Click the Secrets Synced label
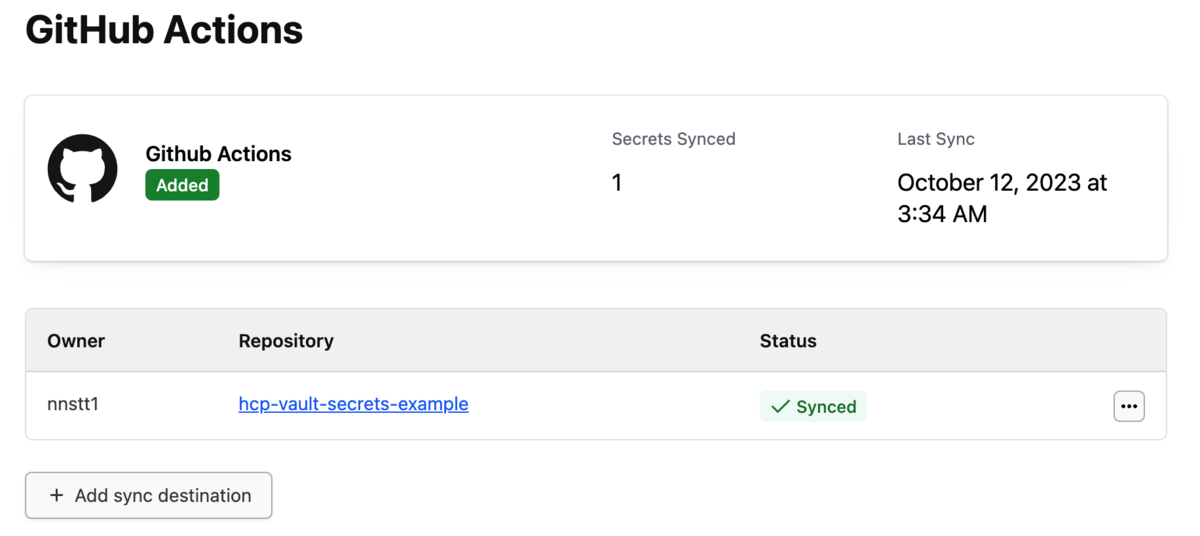The width and height of the screenshot is (1200, 536). point(674,139)
